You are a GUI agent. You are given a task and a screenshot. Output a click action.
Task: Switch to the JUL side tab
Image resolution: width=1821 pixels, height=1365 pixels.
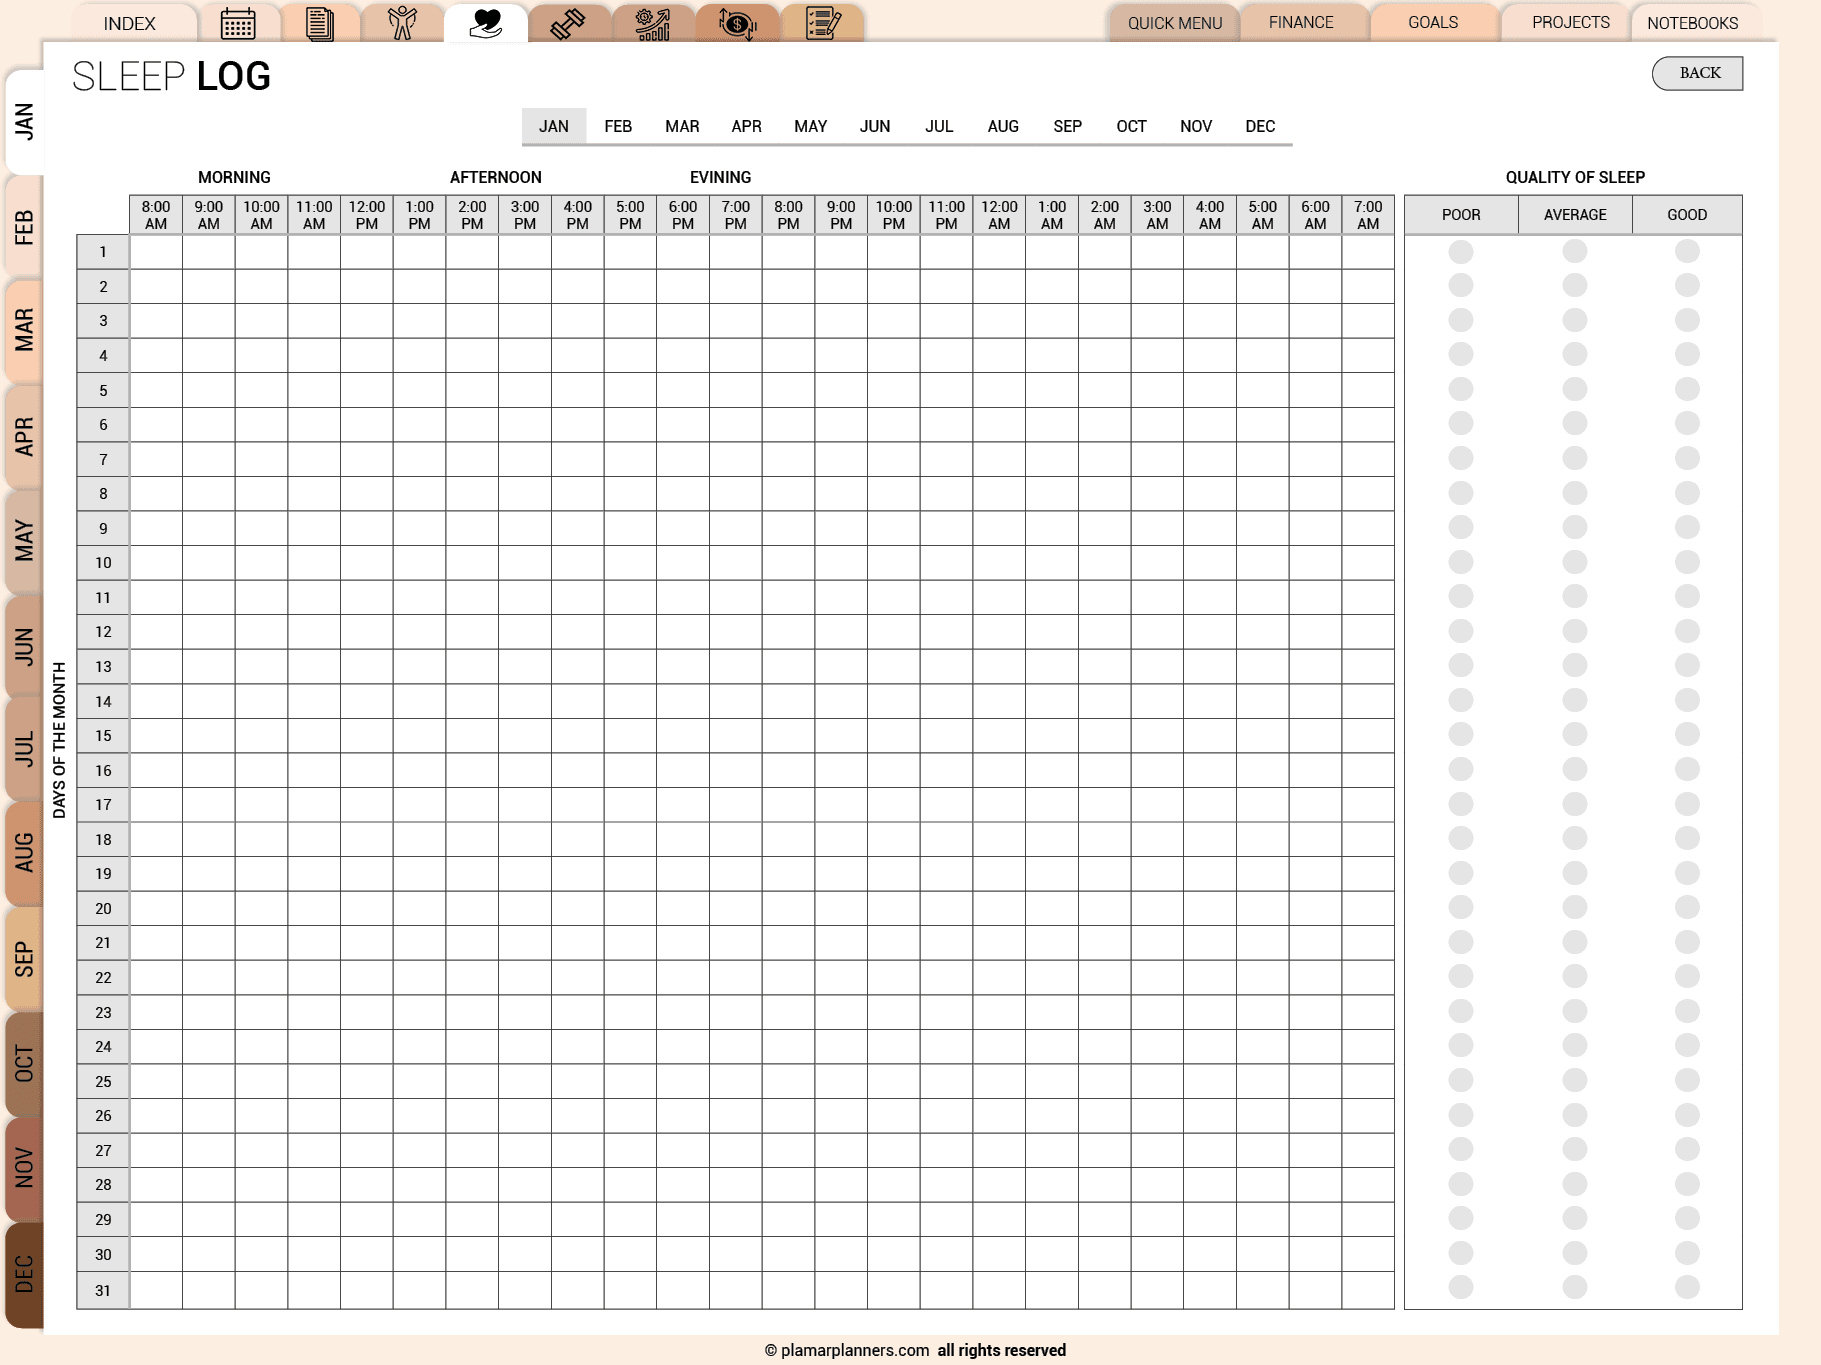pos(24,749)
